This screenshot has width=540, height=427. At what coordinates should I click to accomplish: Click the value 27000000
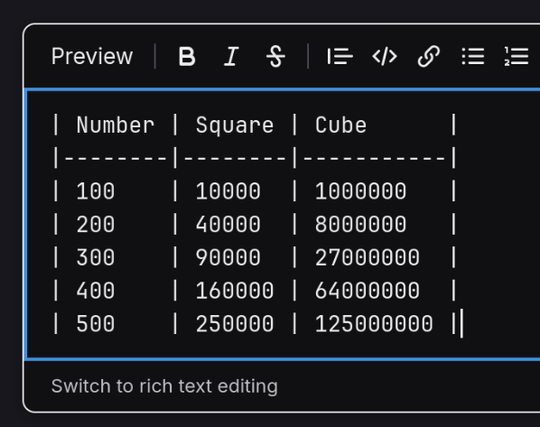(367, 257)
